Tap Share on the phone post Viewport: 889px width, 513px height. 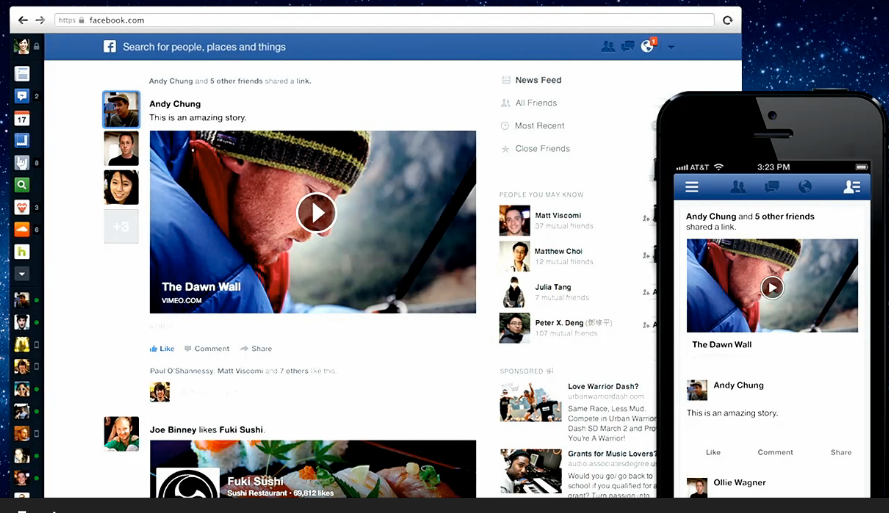[841, 452]
